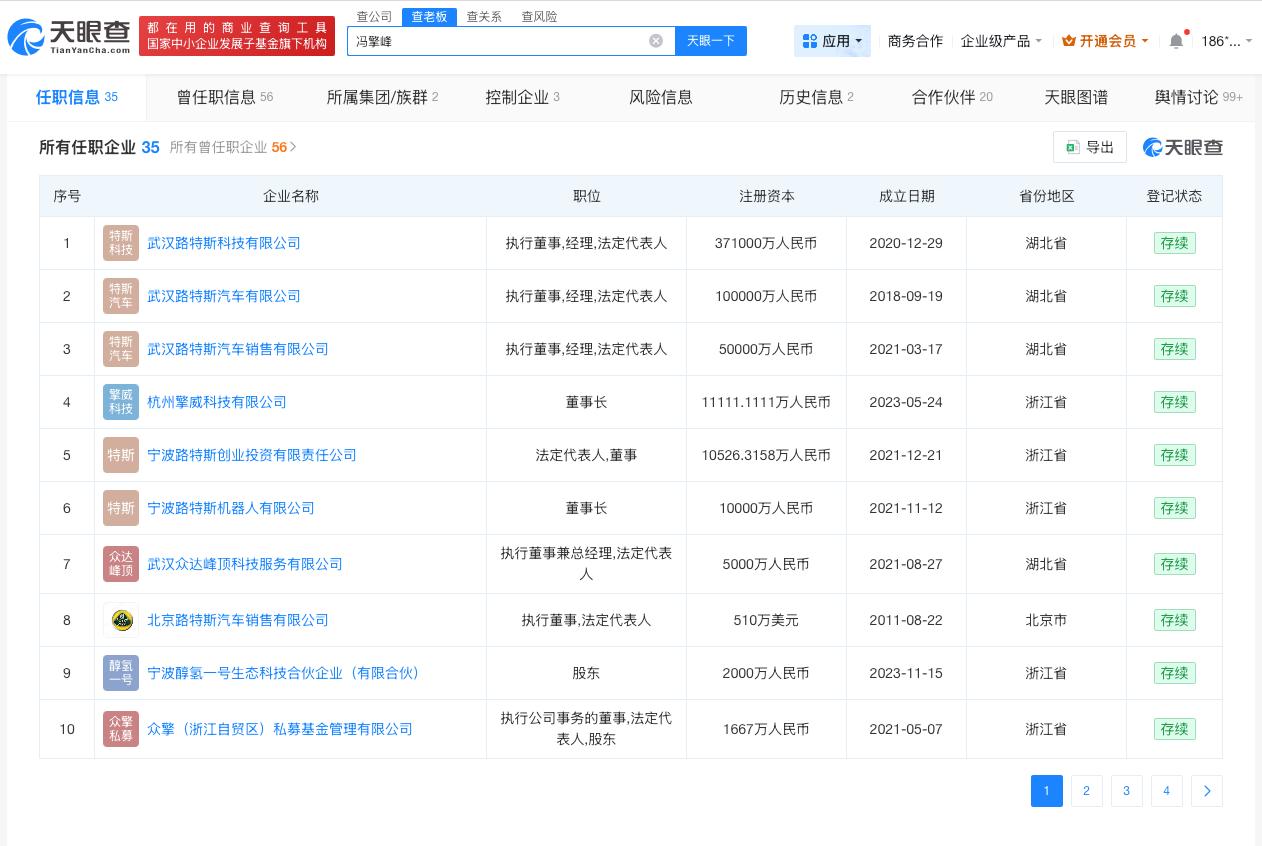This screenshot has height=846, width=1262.
Task: Go to the next page arrow
Action: point(1207,791)
